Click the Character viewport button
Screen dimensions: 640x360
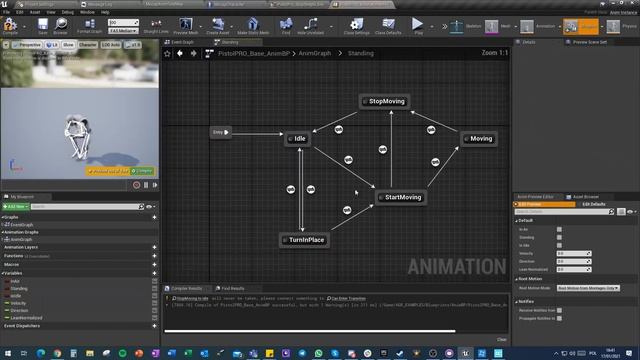click(x=88, y=45)
